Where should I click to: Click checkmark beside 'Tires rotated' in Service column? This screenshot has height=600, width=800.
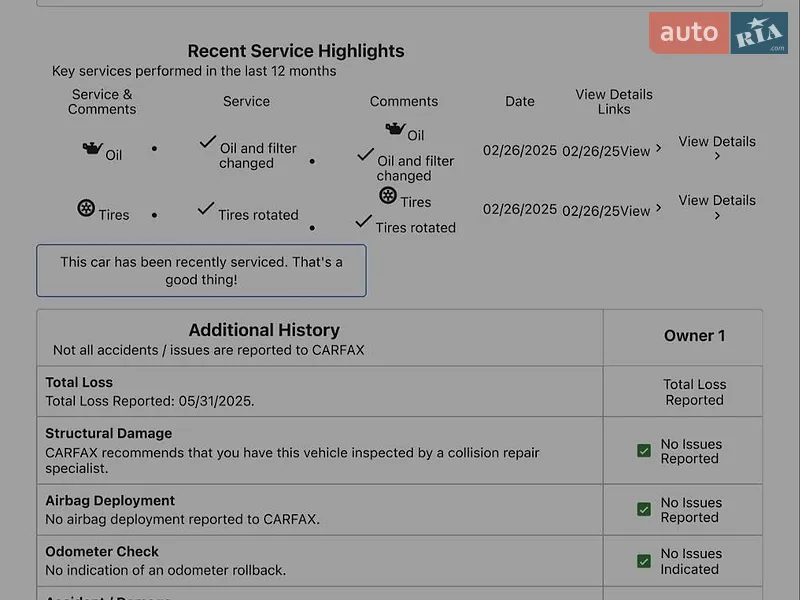tap(206, 208)
